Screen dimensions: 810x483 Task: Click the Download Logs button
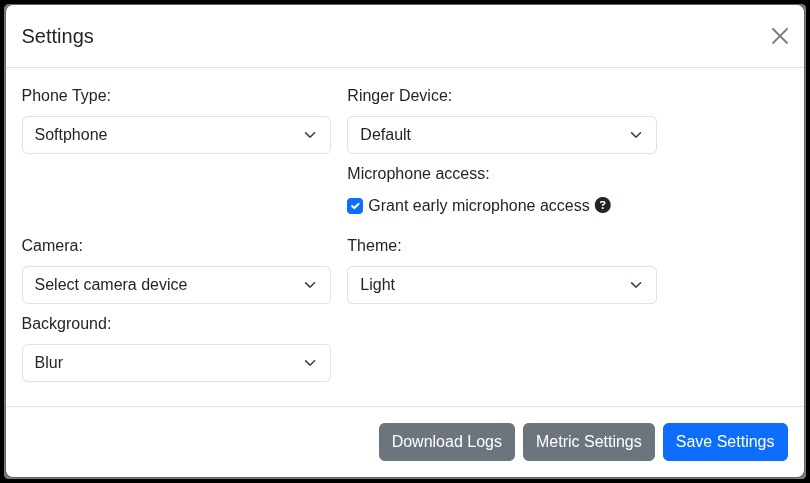[447, 442]
